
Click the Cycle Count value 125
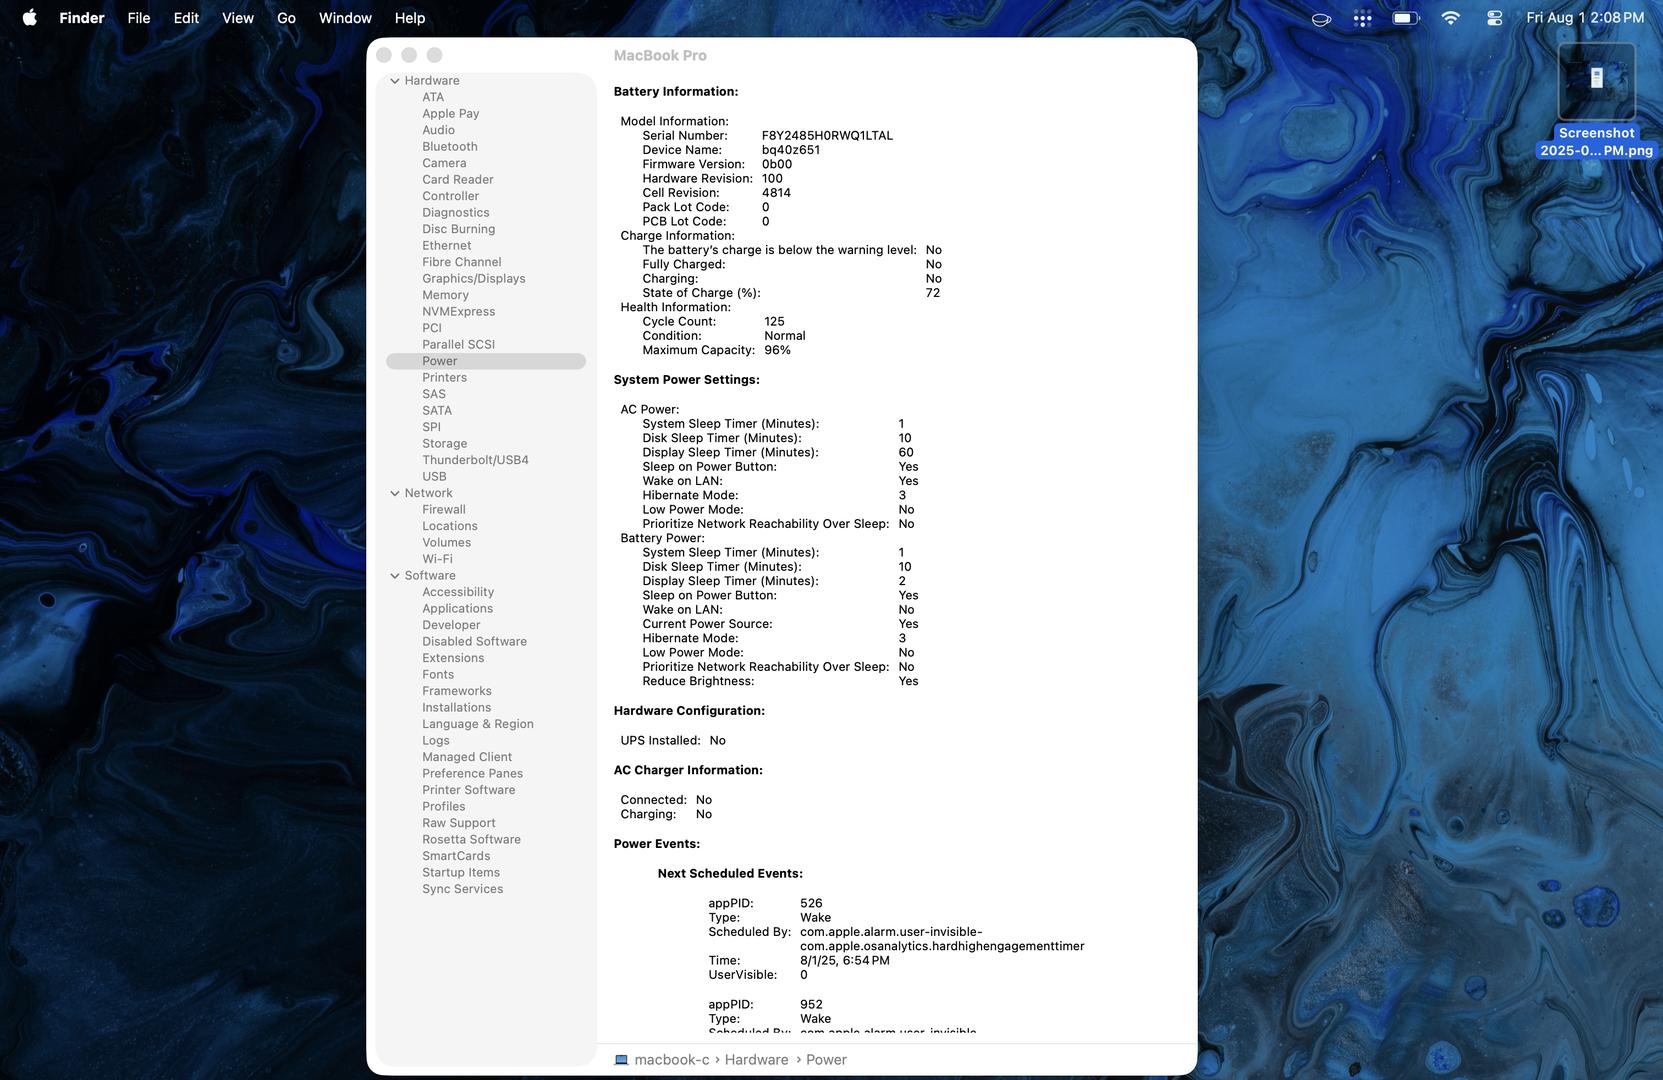pyautogui.click(x=774, y=322)
